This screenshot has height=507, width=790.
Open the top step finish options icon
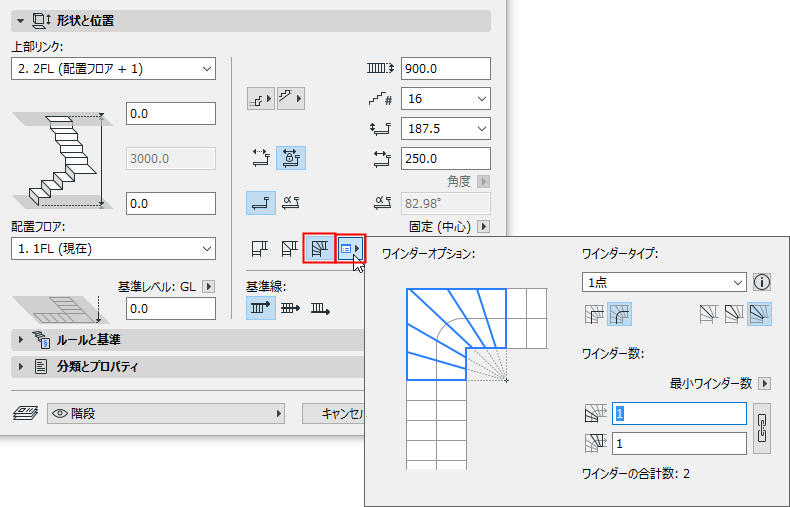coord(291,99)
